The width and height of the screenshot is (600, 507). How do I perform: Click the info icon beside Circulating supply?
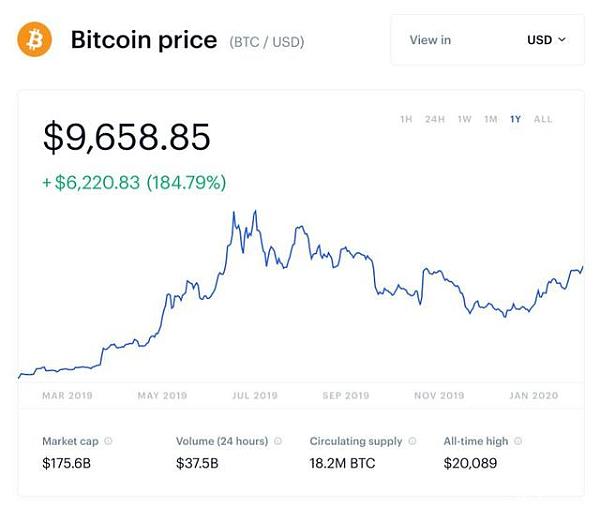412,441
